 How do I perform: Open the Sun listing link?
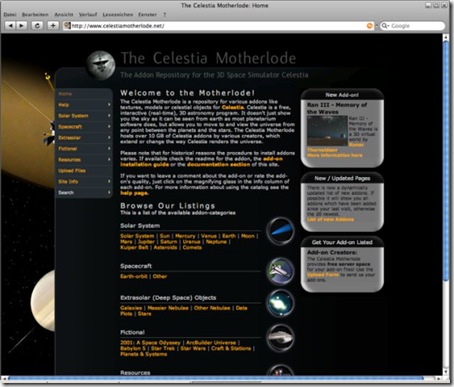tap(165, 236)
